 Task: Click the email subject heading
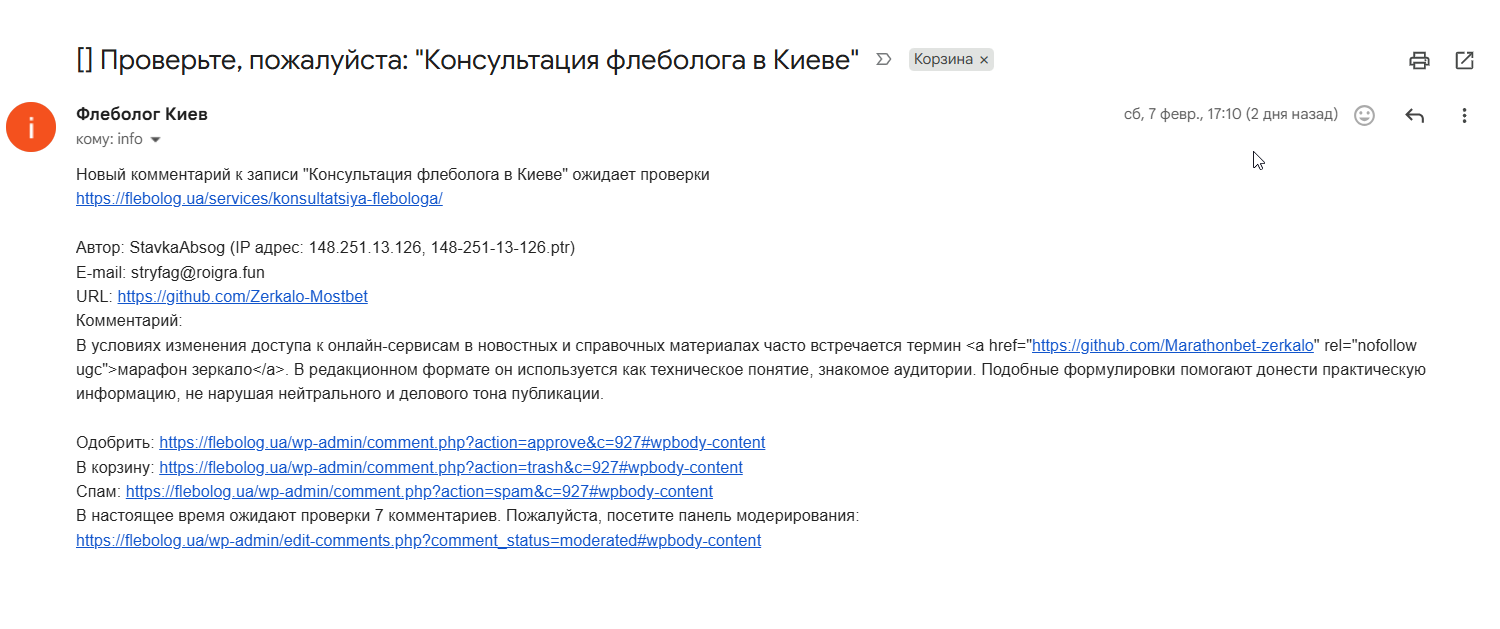pyautogui.click(x=467, y=60)
